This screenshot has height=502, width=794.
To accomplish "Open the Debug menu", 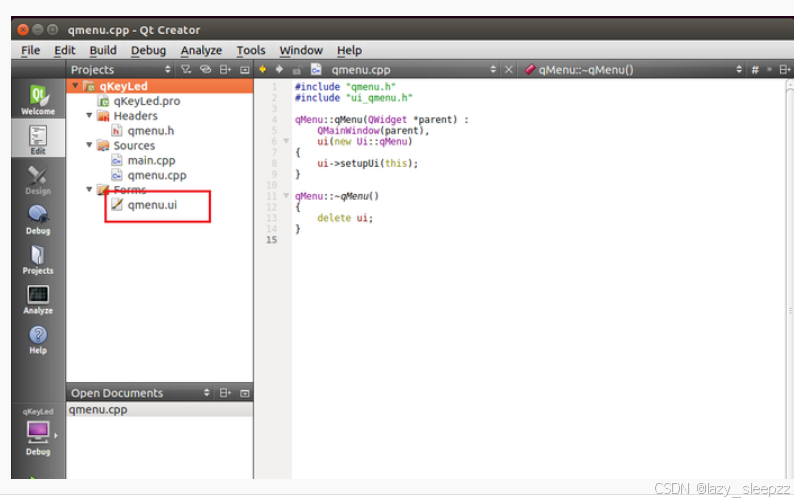I will [x=148, y=51].
